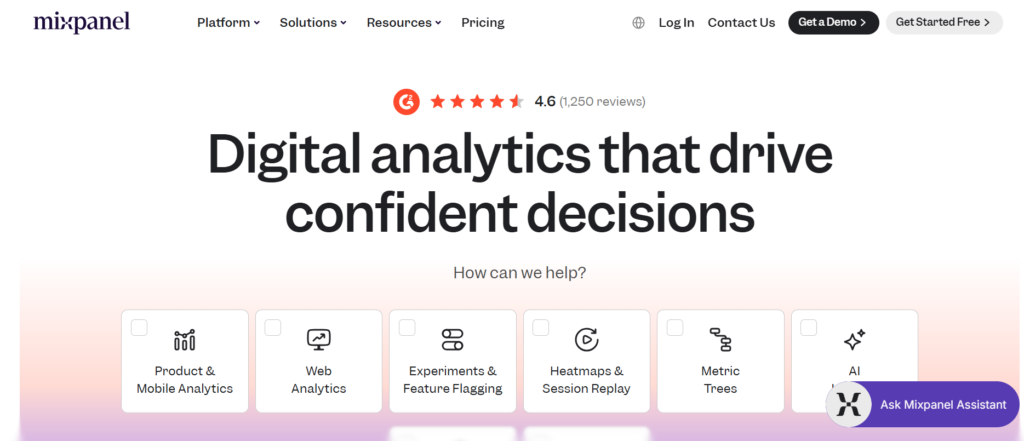Check the Product & Mobile Analytics checkbox
This screenshot has width=1024, height=441.
pos(139,327)
